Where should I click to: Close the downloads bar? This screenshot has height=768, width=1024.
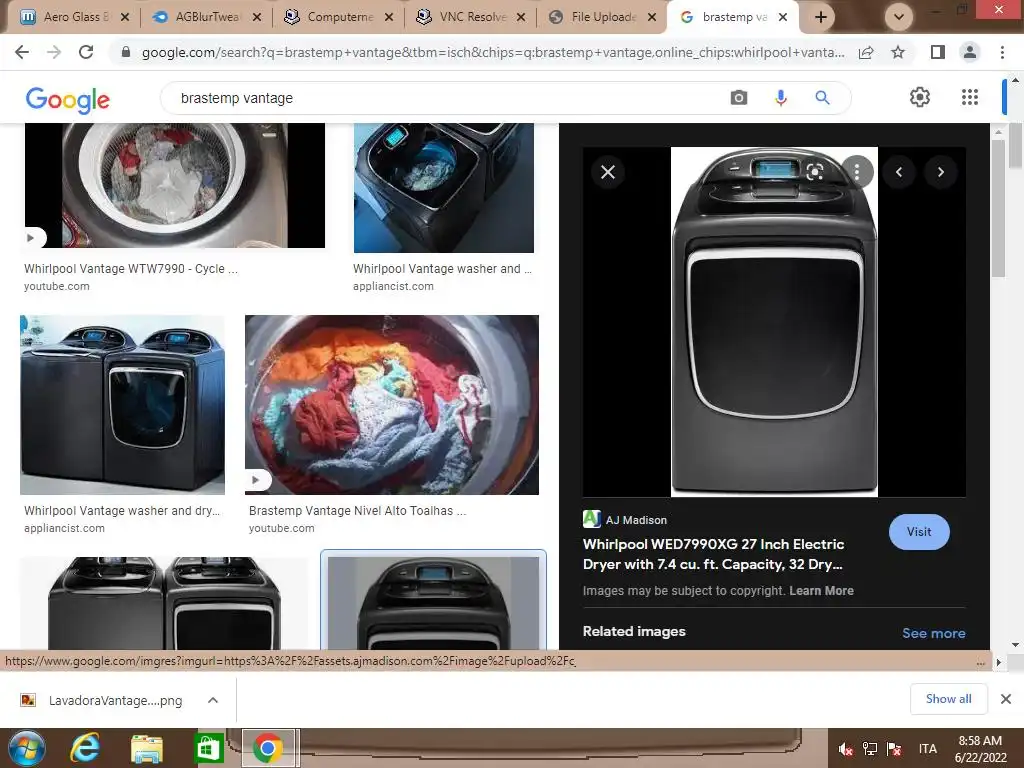pos(1006,699)
